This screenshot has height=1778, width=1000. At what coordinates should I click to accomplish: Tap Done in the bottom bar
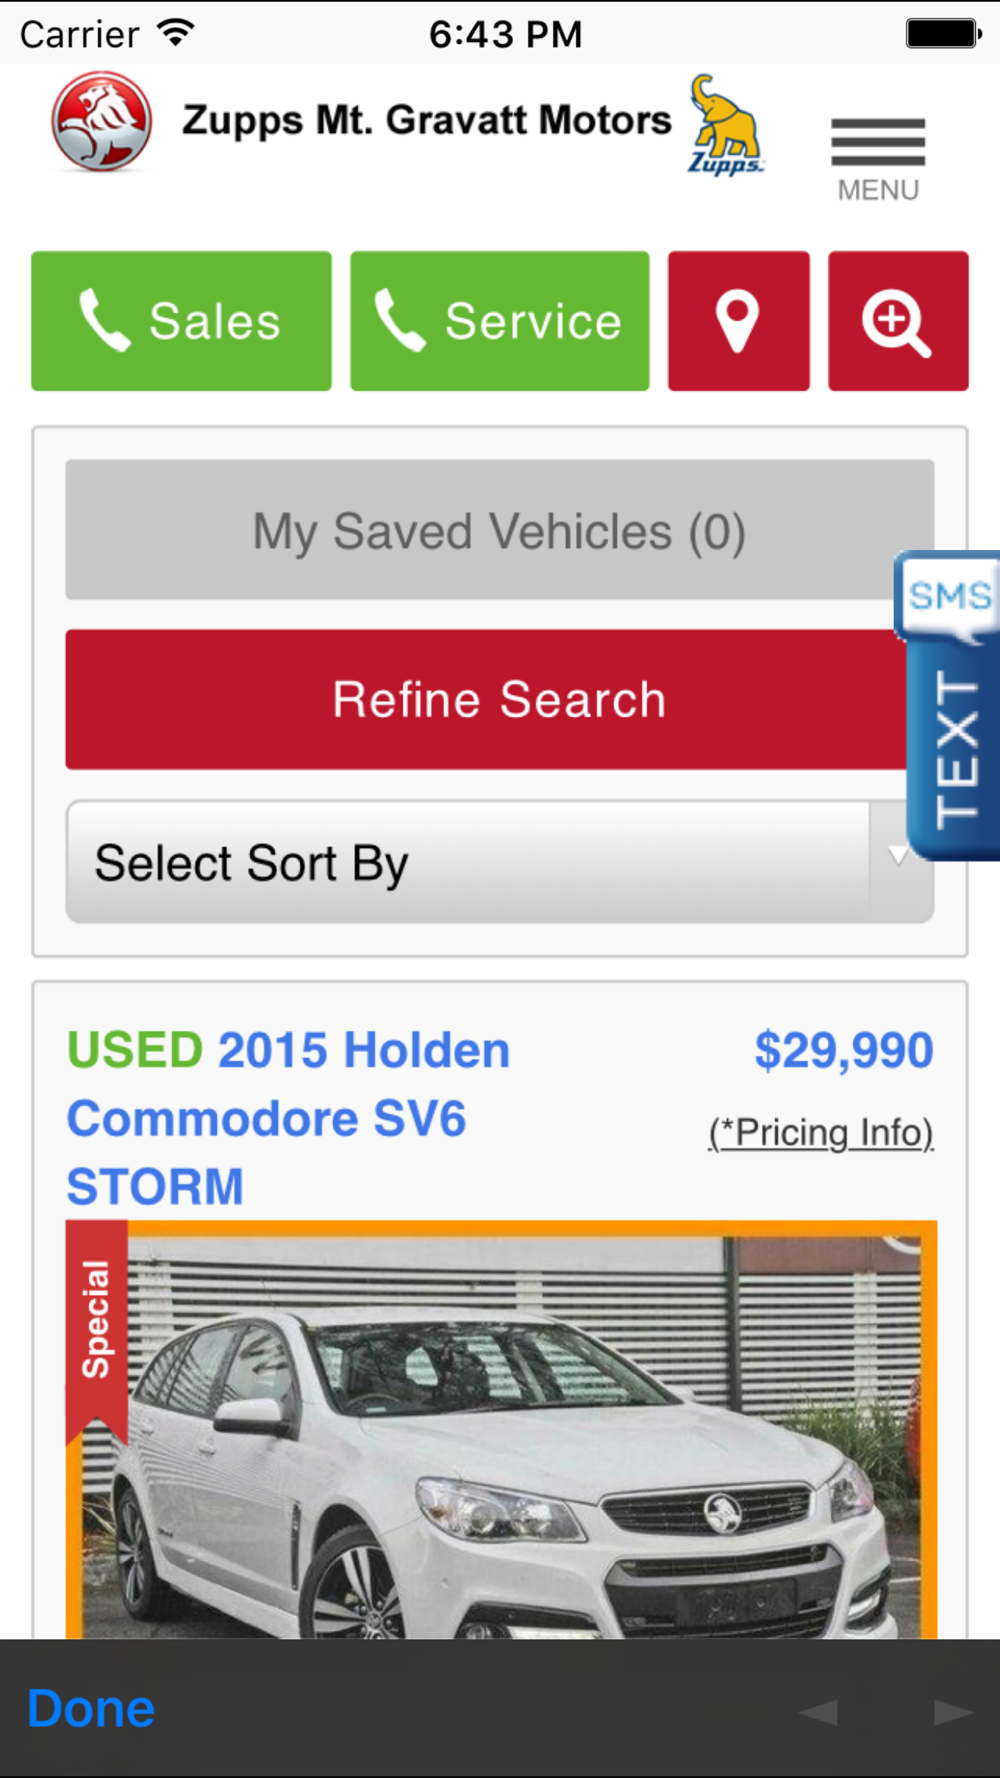tap(91, 1709)
